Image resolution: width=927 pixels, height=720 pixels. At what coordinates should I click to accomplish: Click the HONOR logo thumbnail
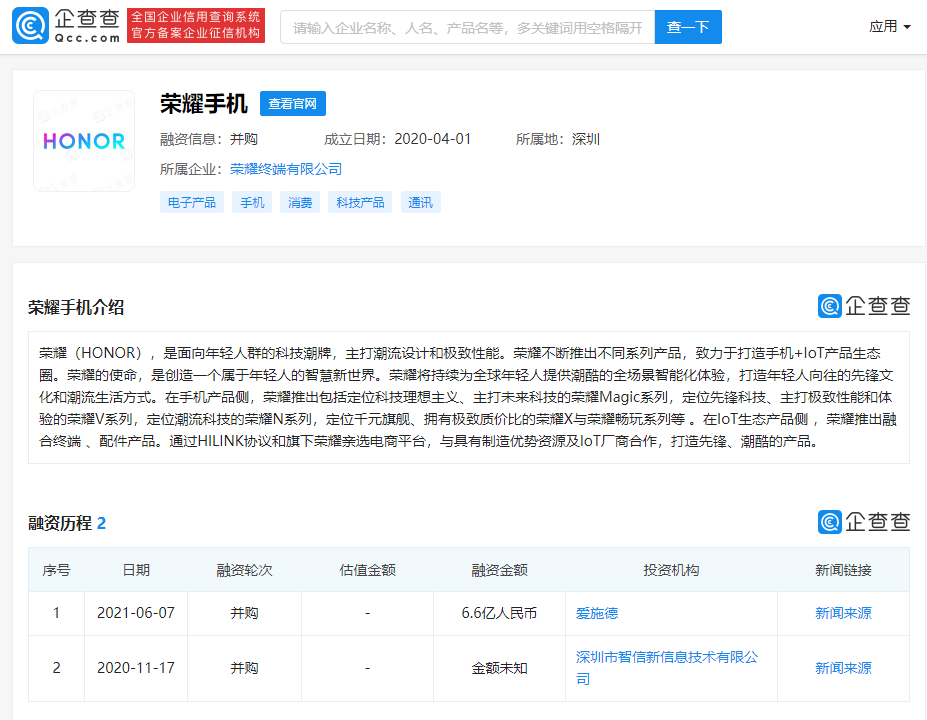(x=84, y=141)
